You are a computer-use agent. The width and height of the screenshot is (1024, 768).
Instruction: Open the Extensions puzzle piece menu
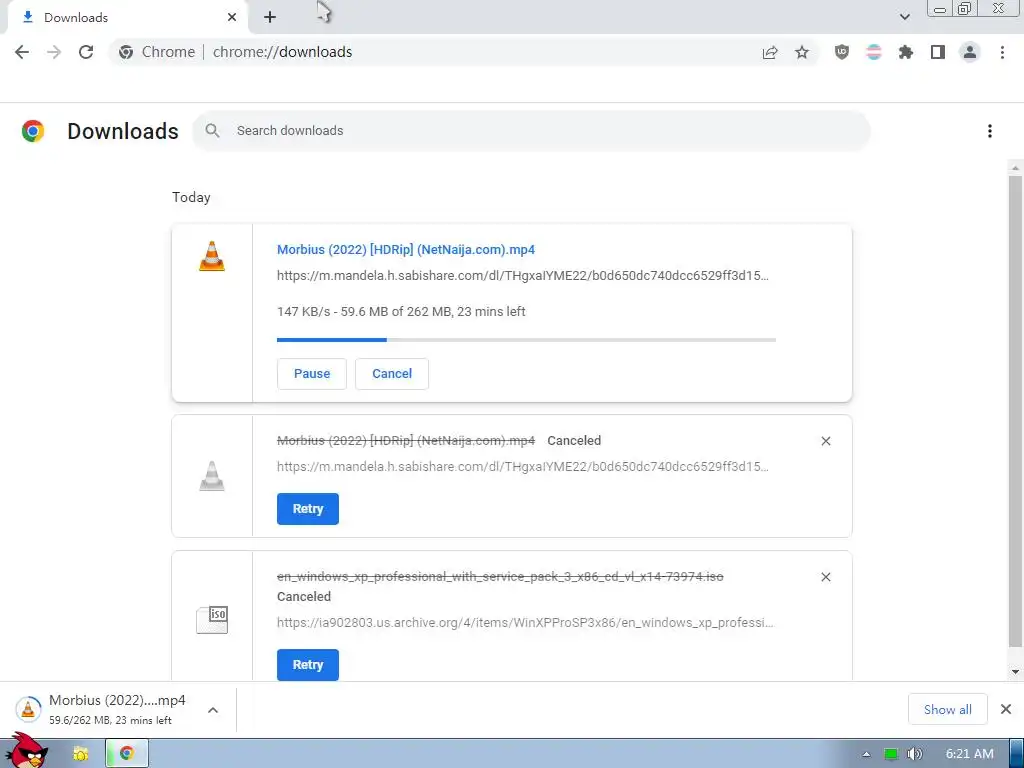906,52
